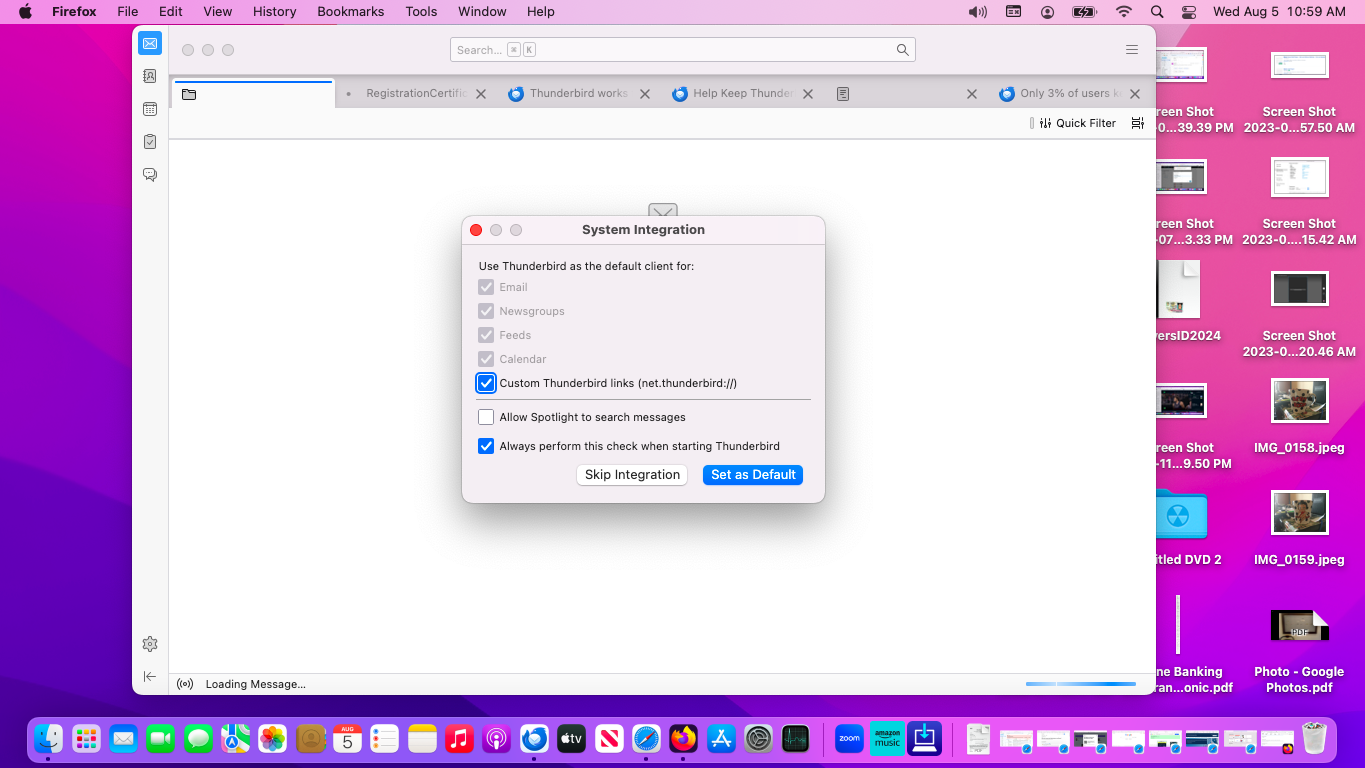Open Launchpad from the Dock

[x=86, y=739]
